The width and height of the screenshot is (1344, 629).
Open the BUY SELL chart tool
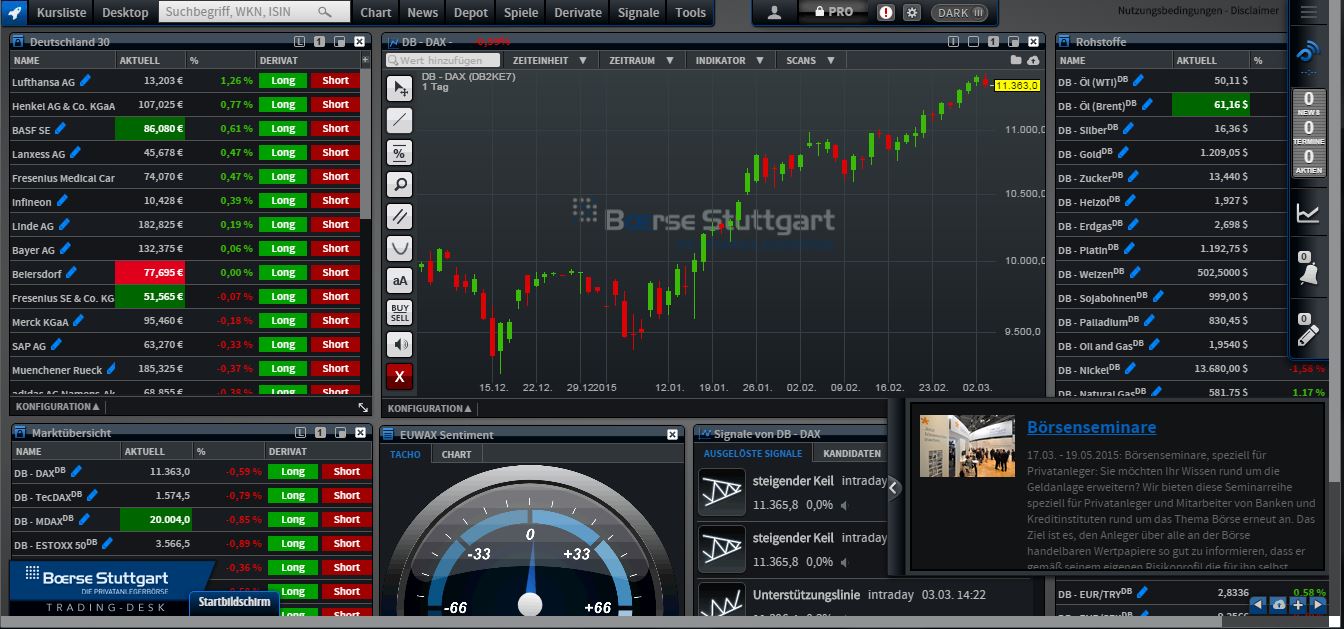(x=399, y=312)
